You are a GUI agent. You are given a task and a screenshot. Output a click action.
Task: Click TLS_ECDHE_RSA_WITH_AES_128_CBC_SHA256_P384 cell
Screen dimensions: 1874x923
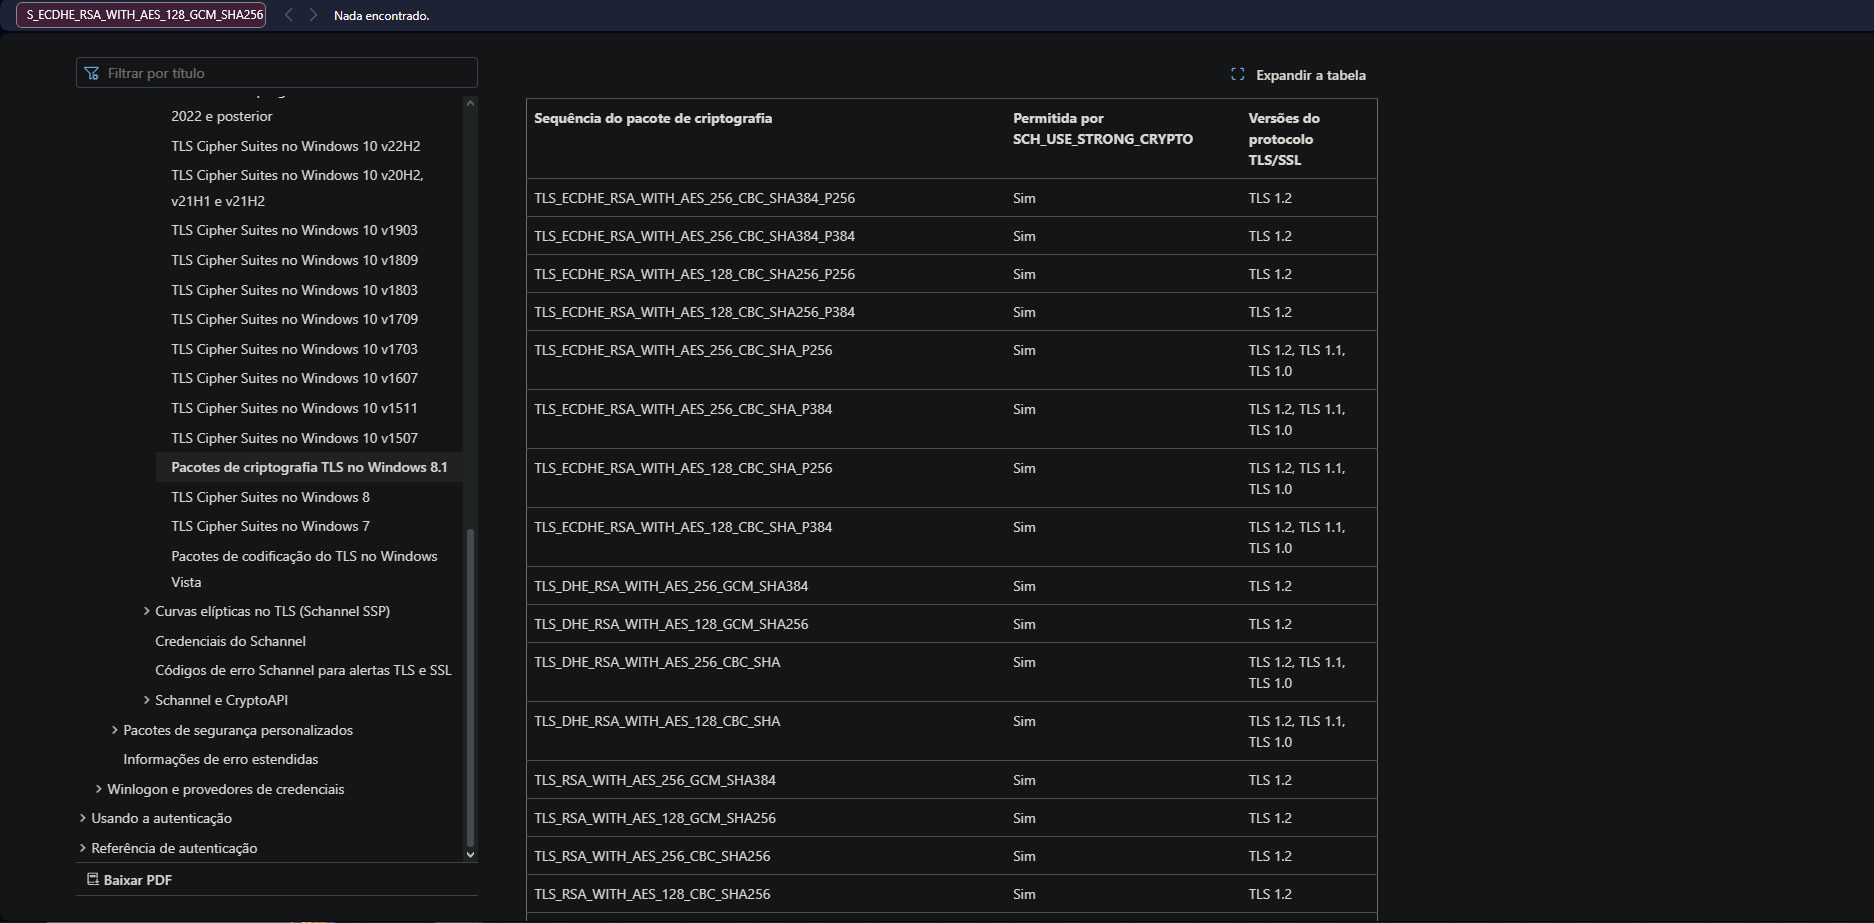694,312
